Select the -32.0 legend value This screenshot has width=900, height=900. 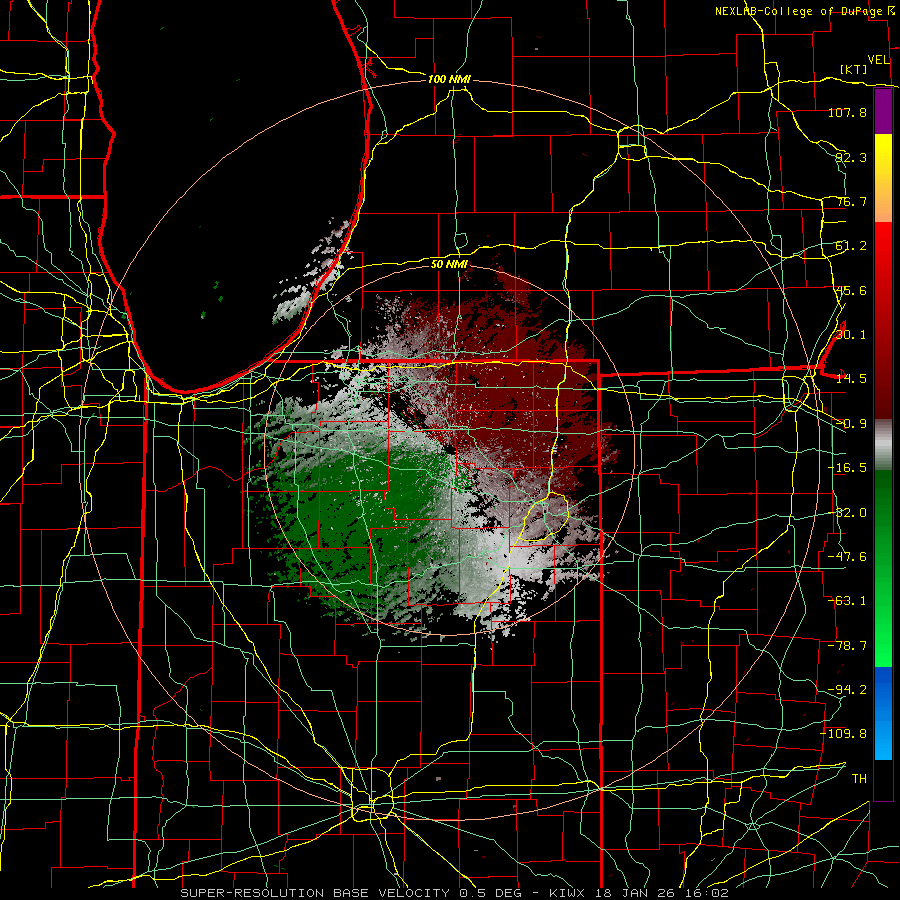click(847, 513)
